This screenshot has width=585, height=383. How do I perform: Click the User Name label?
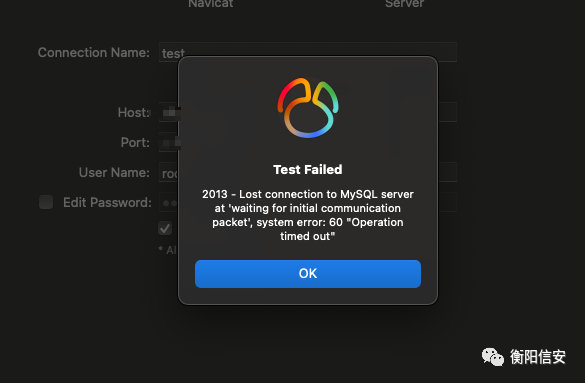114,173
